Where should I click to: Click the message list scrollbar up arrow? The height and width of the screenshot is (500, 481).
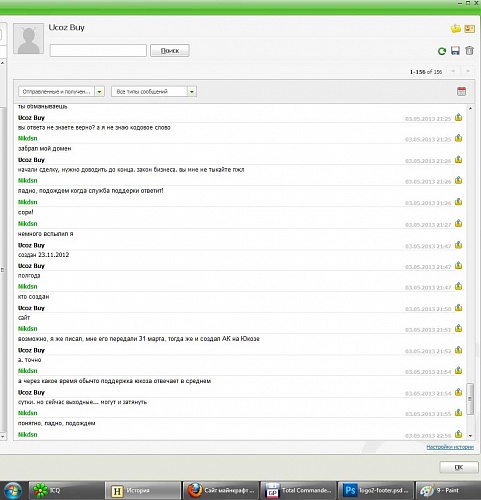pyautogui.click(x=470, y=108)
